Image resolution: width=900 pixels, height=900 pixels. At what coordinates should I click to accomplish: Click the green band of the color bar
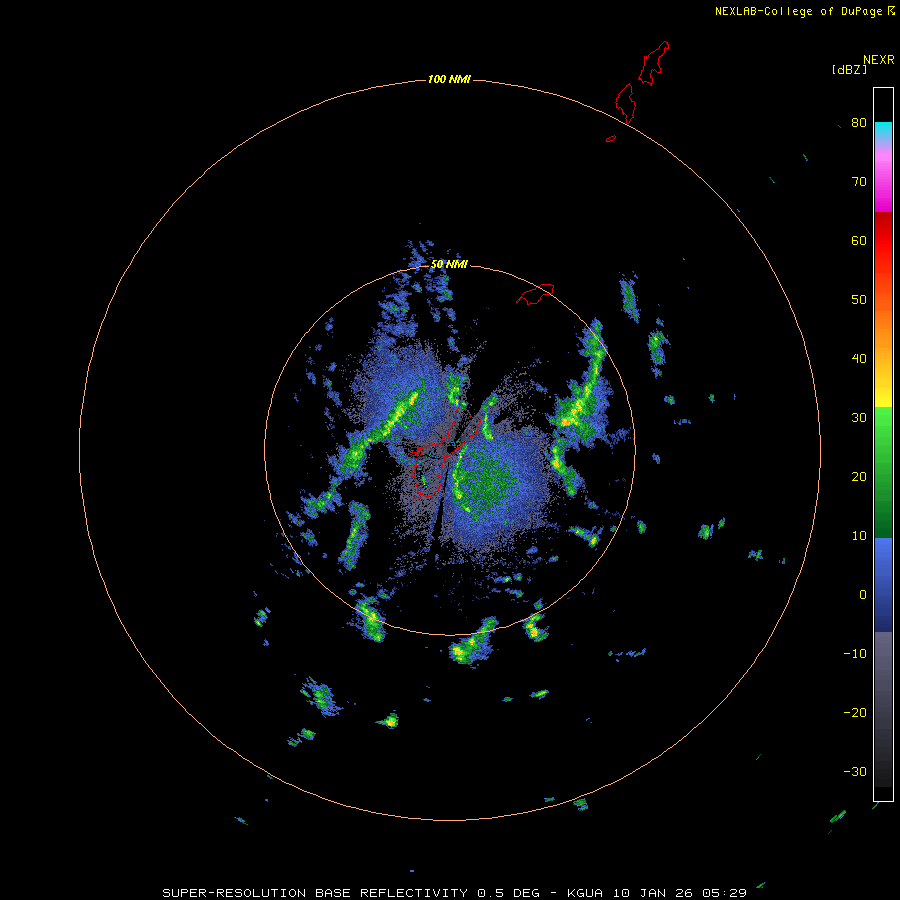coord(883,472)
